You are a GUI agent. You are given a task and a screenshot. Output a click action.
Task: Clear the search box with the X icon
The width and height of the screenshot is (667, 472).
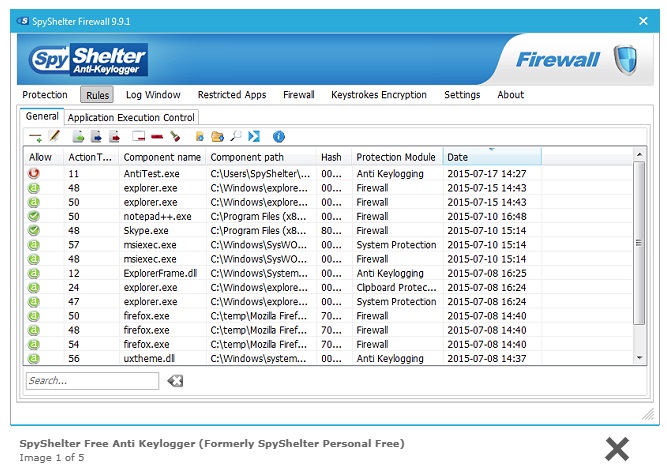[x=175, y=381]
